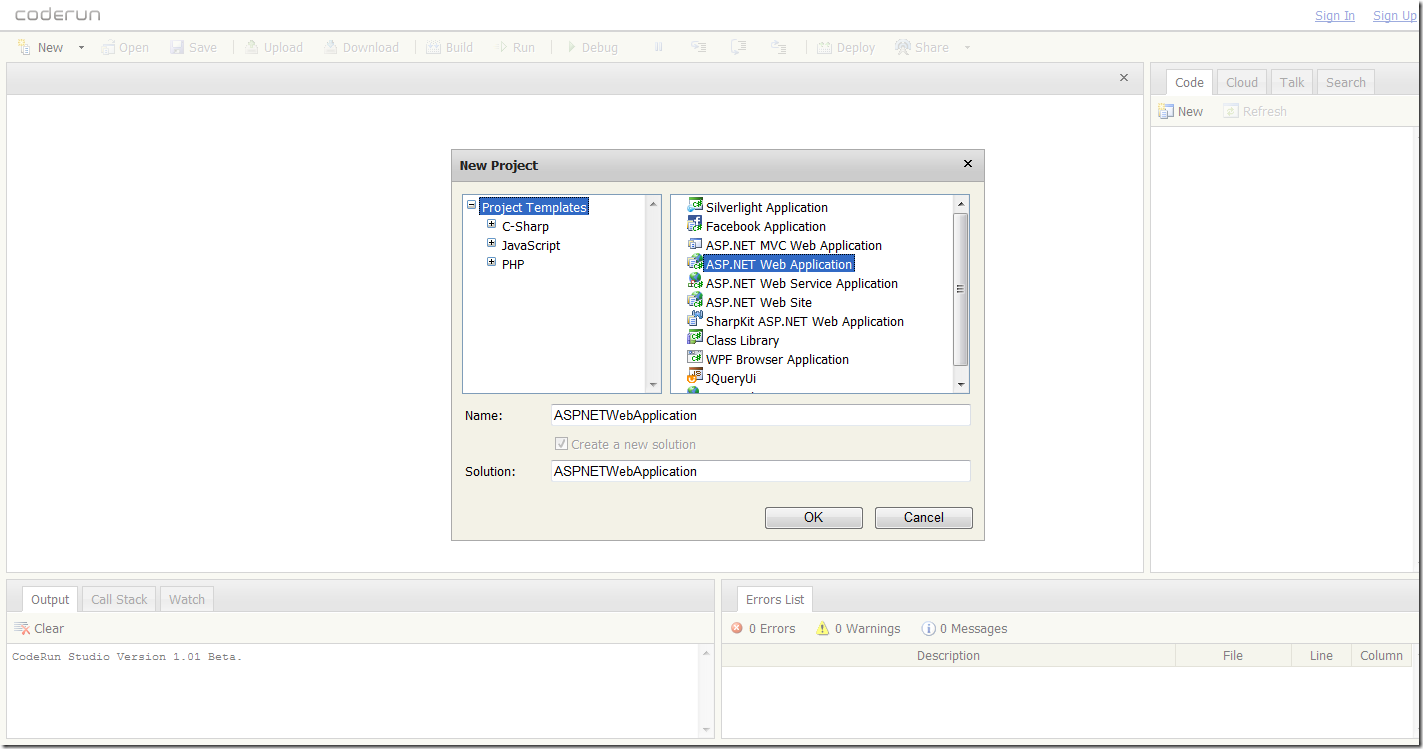The image size is (1423, 749).
Task: Select the SharpKit ASP.NET Web Application icon
Action: 695,319
